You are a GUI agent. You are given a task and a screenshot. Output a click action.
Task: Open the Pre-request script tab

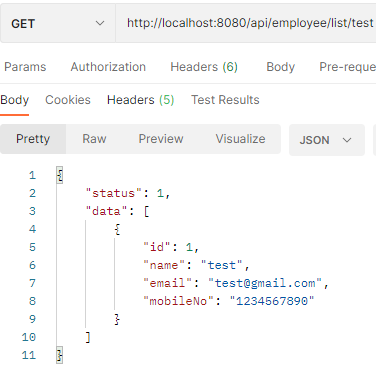[x=347, y=67]
